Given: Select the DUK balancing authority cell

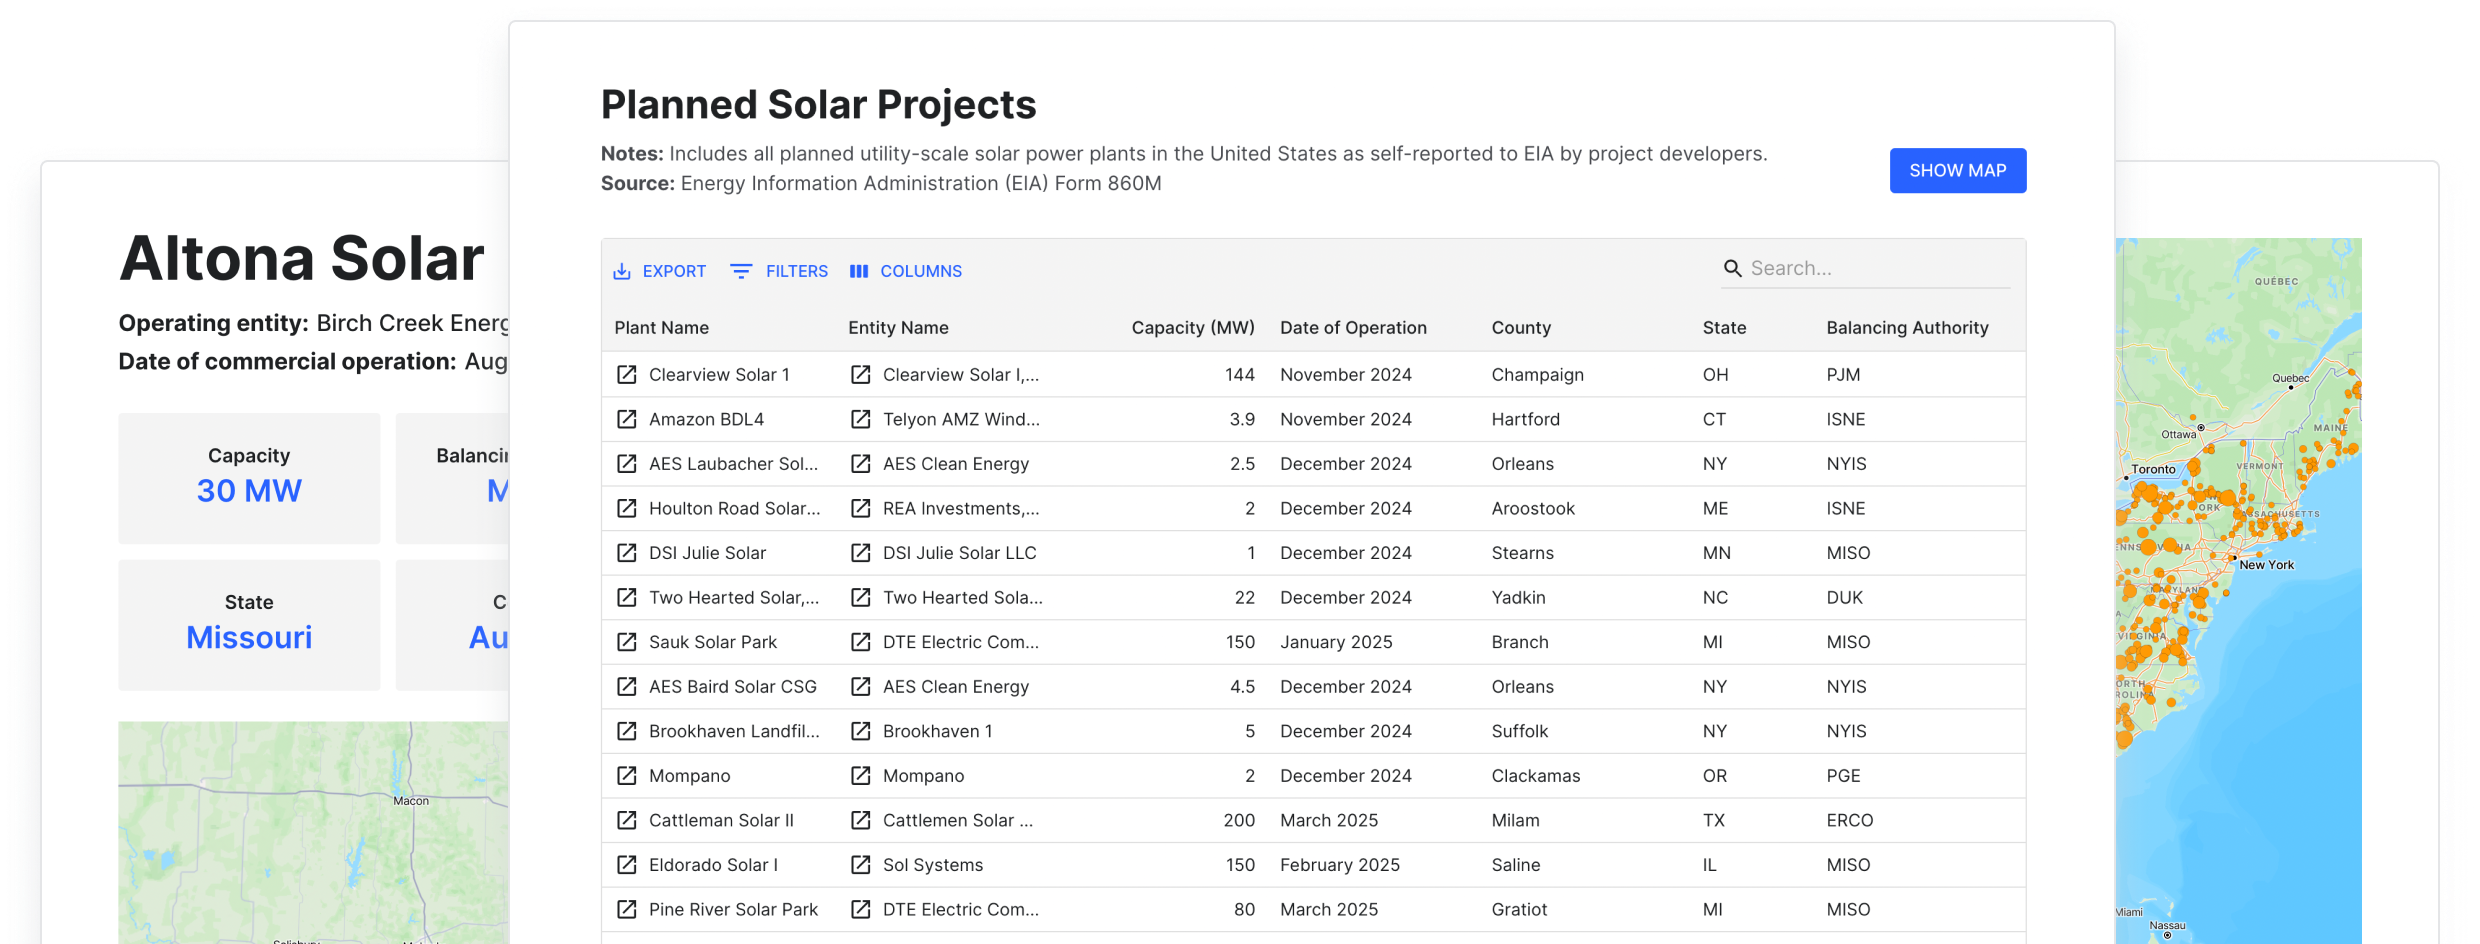Looking at the screenshot, I should click(x=1844, y=597).
